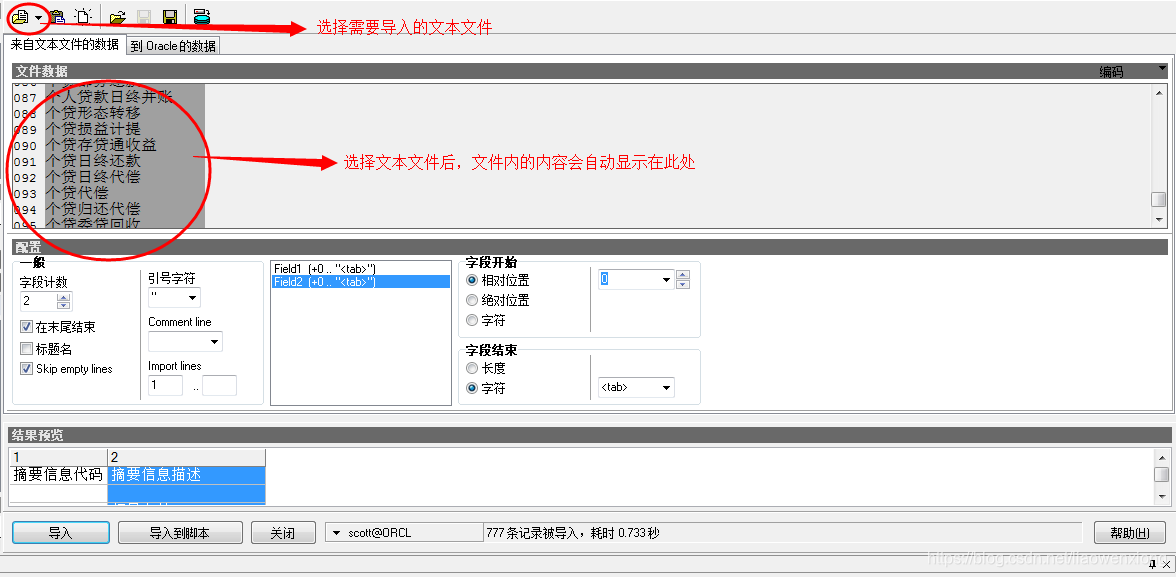This screenshot has height=577, width=1176.
Task: Open a text file for import
Action: pos(19,16)
